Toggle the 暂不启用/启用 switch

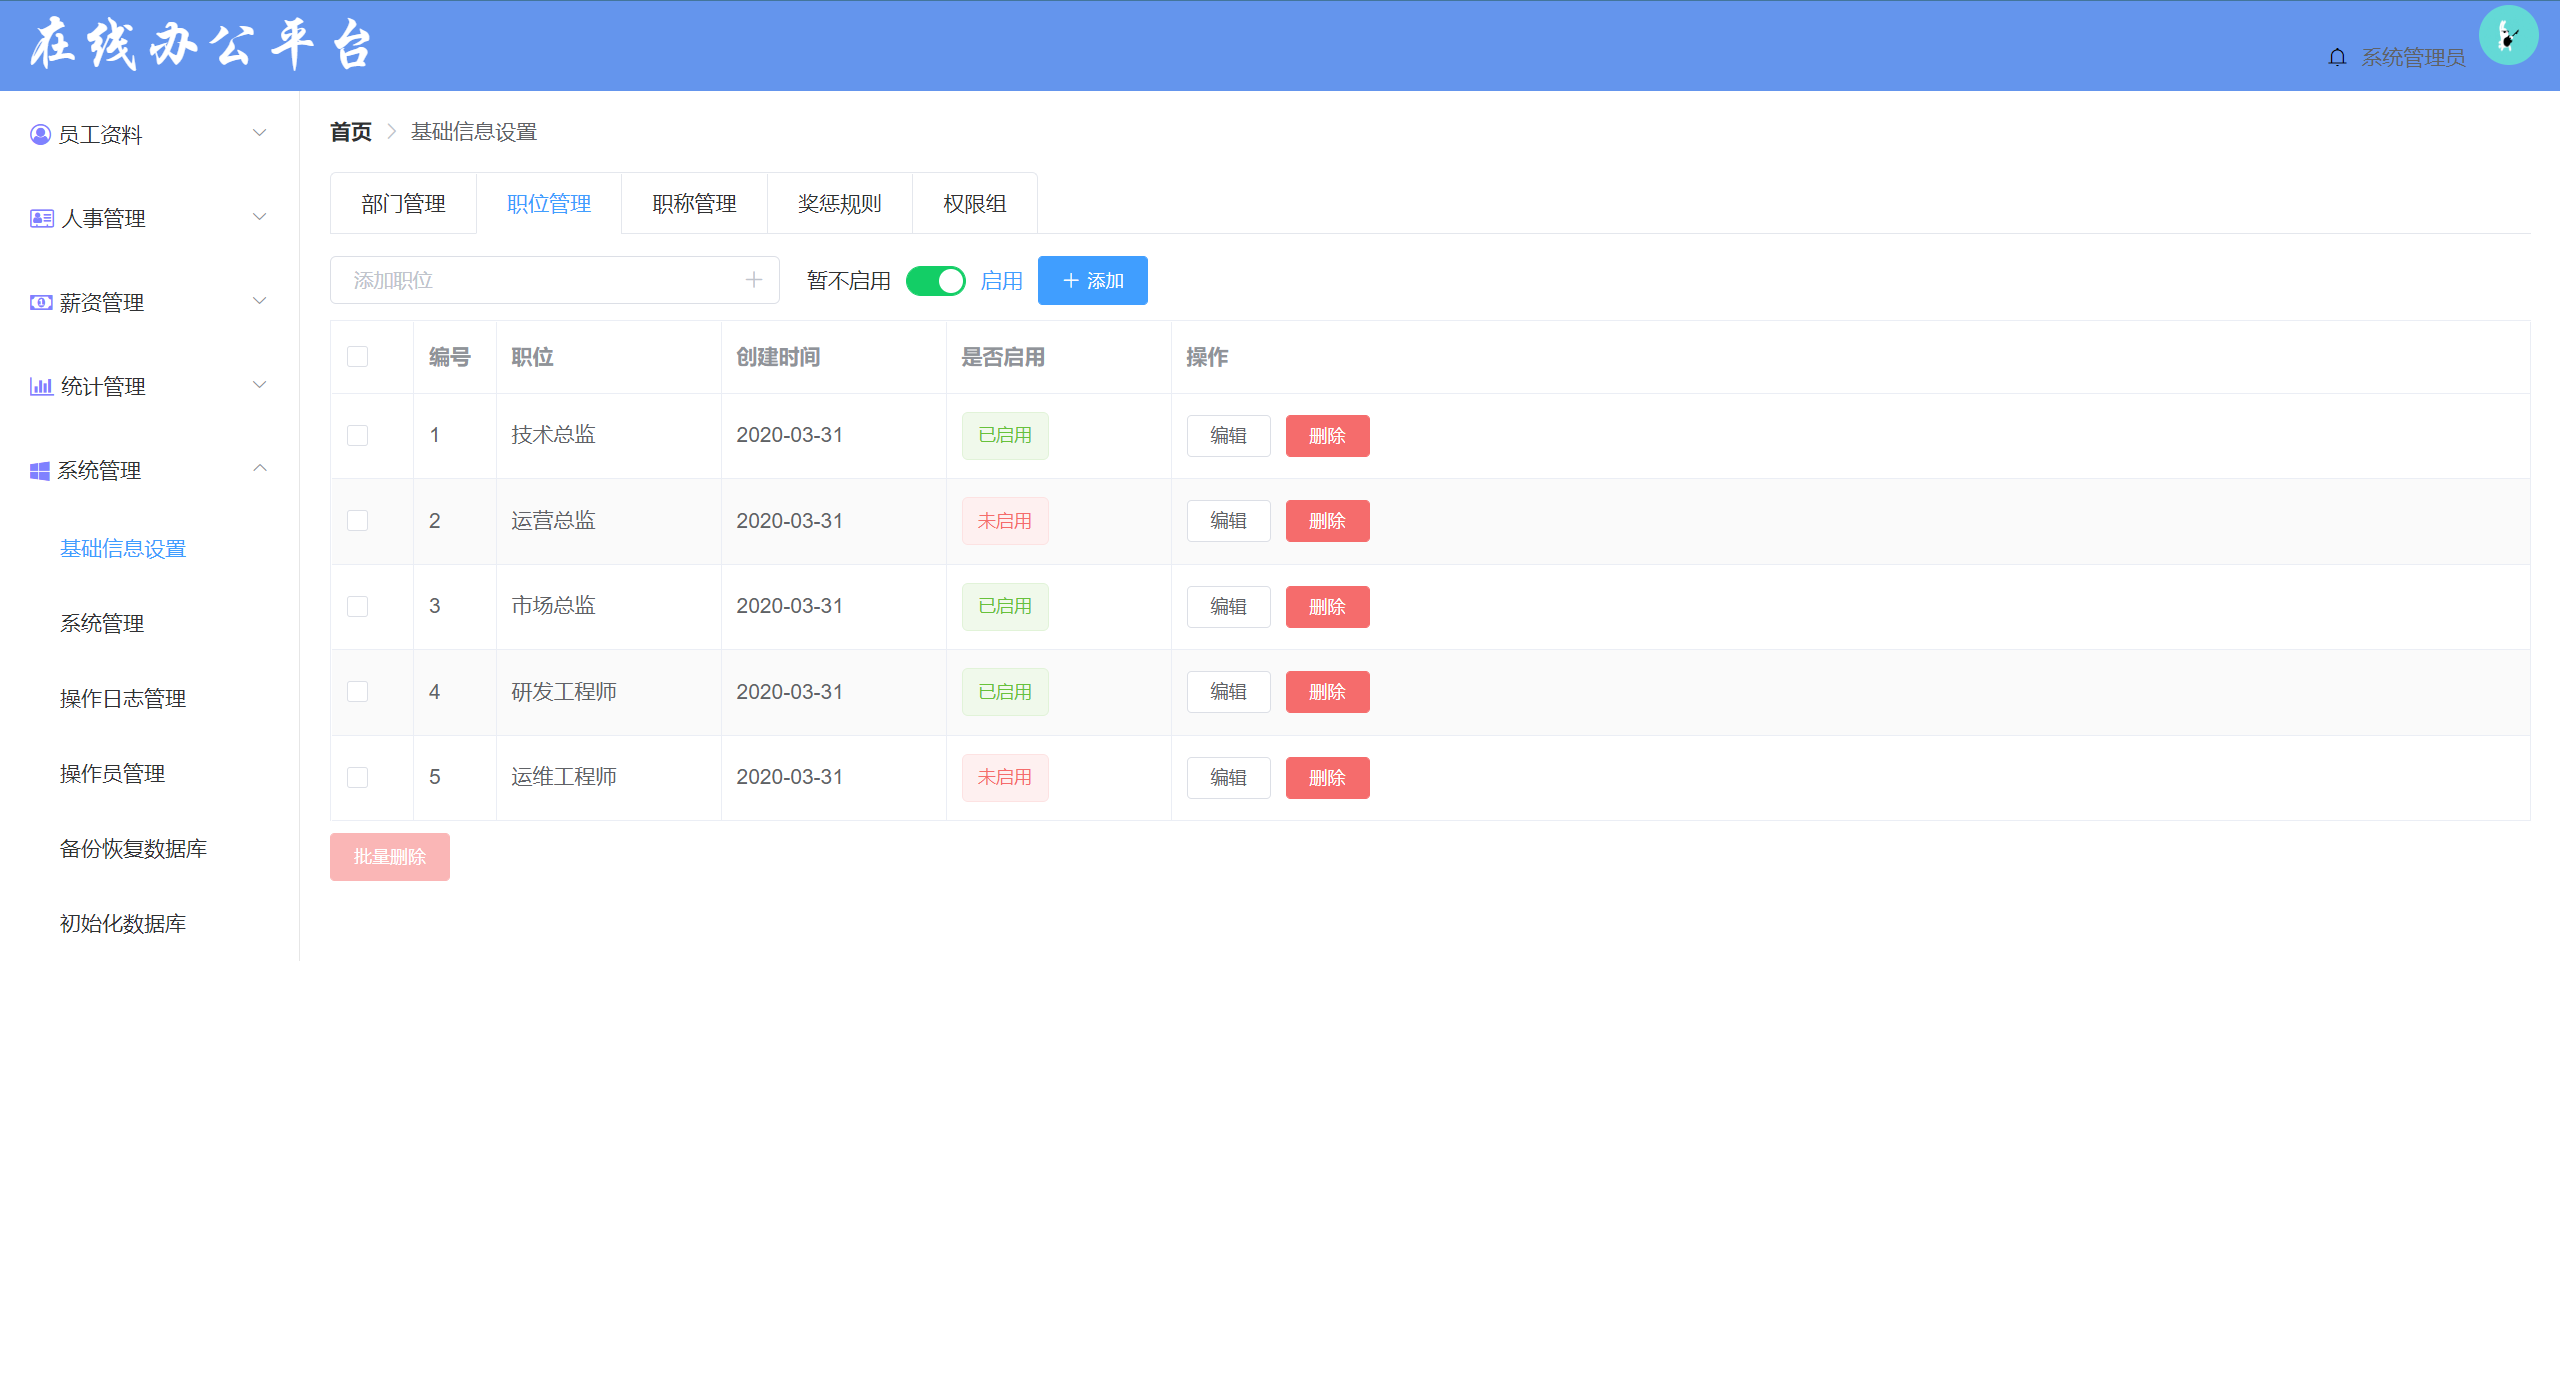click(x=935, y=281)
